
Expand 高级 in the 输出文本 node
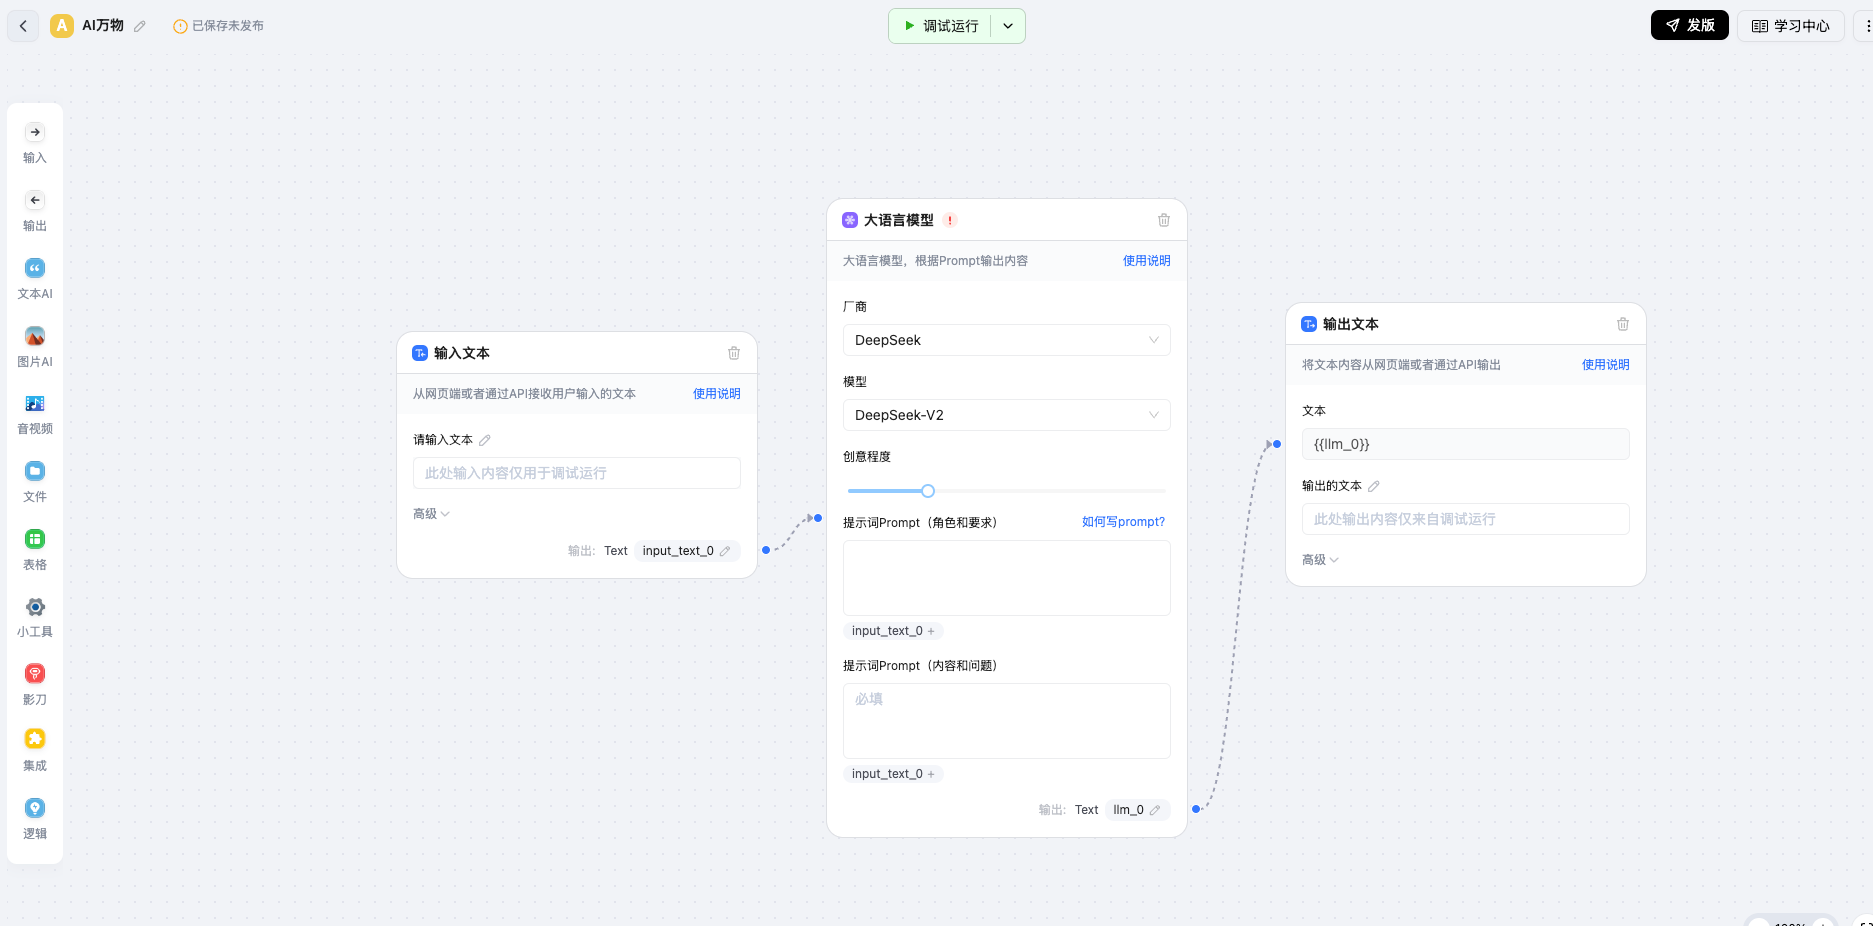click(1320, 560)
